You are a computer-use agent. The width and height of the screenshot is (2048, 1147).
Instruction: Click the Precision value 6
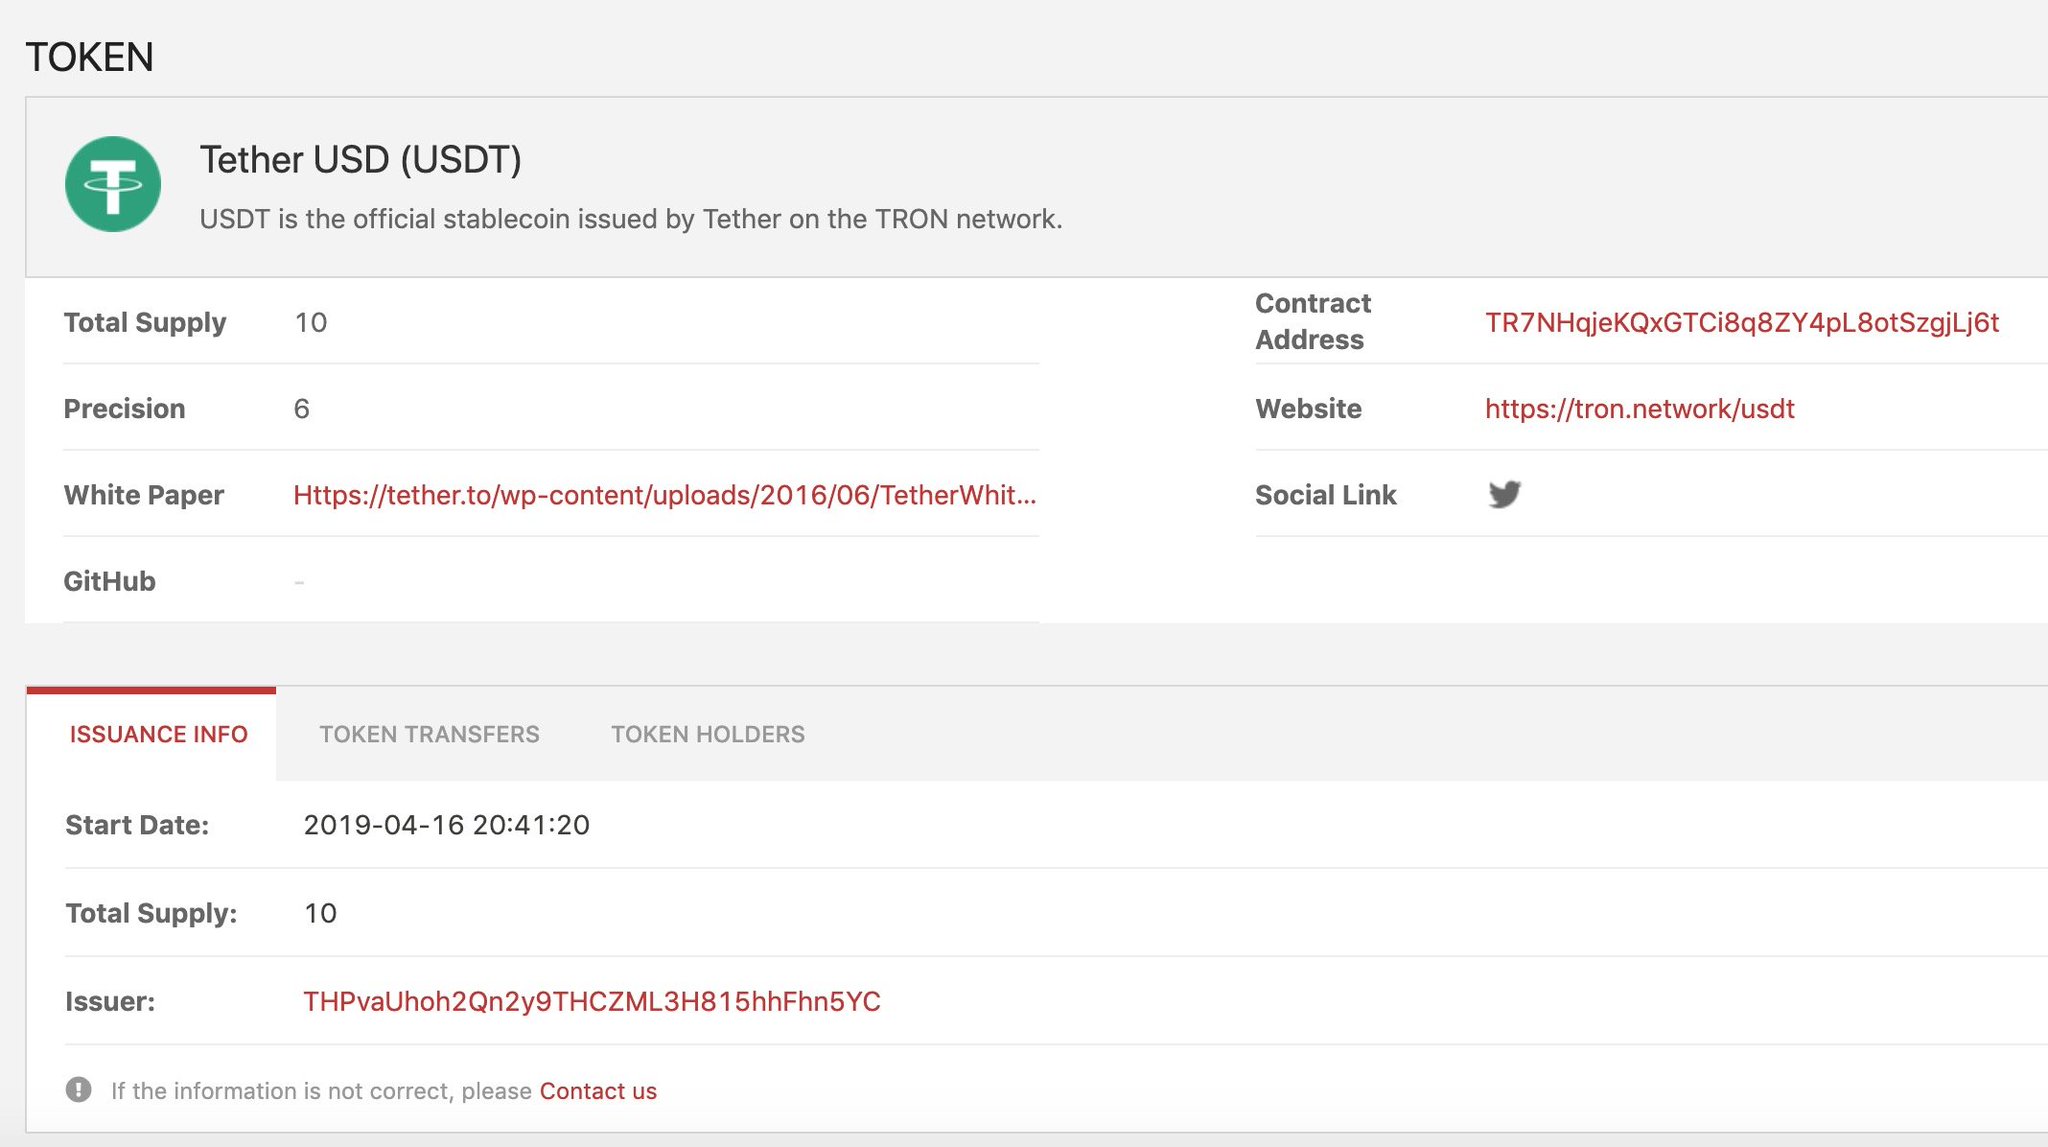301,408
